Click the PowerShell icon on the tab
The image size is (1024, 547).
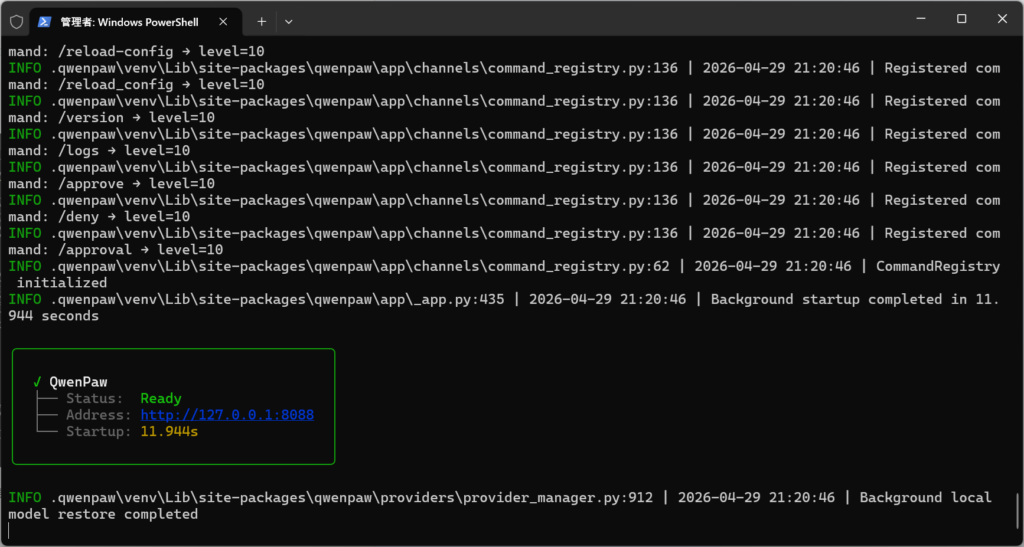(x=44, y=22)
